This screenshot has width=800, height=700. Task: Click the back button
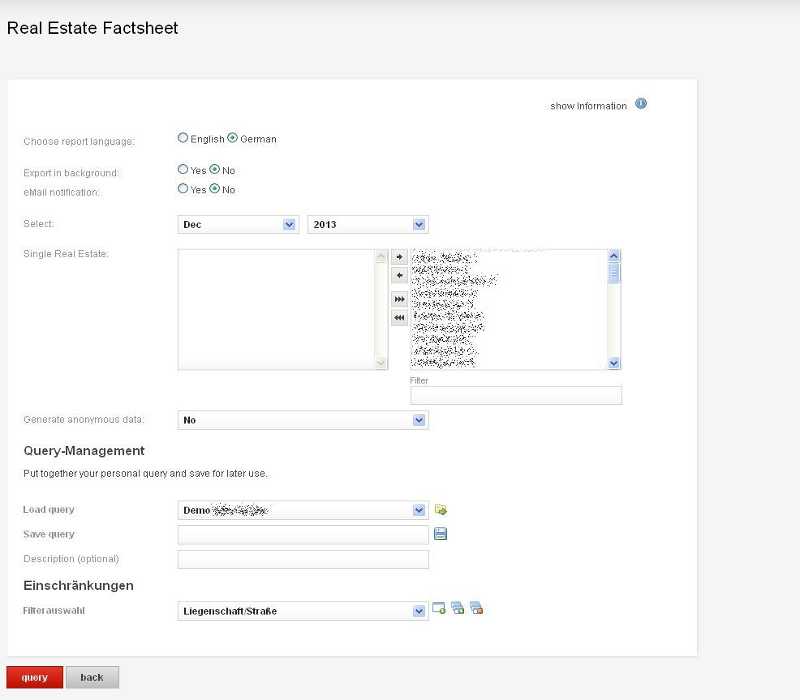coord(92,678)
